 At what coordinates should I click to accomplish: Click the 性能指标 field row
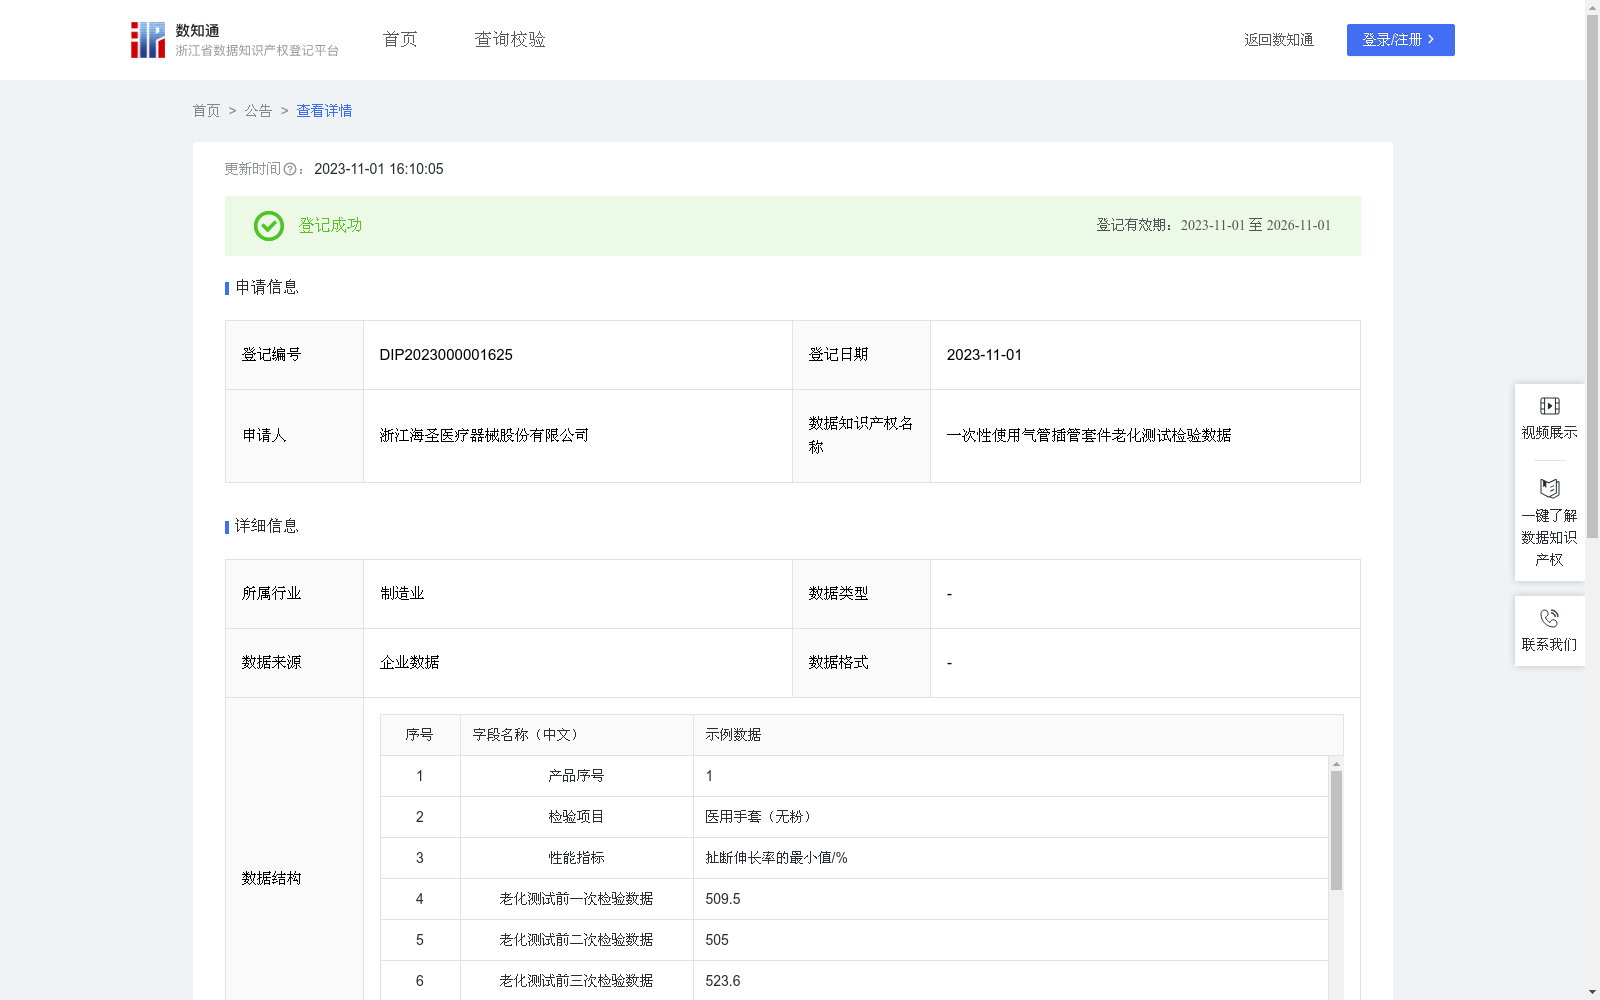(855, 858)
